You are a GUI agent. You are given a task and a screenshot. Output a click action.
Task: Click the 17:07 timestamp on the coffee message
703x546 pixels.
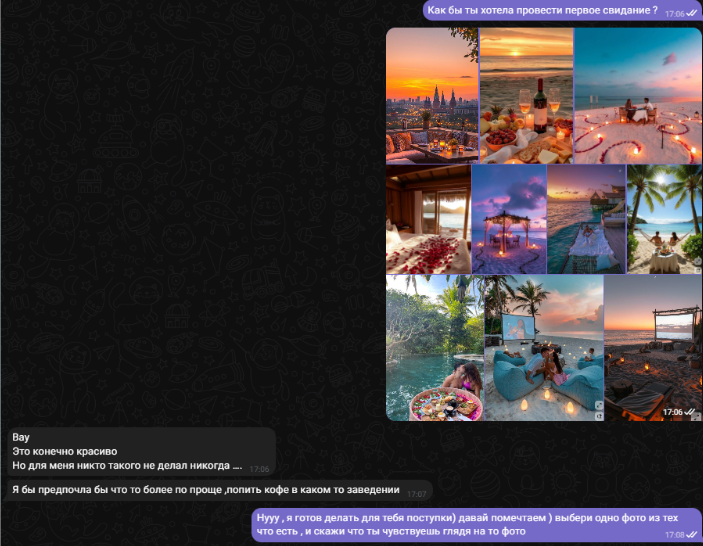click(416, 494)
